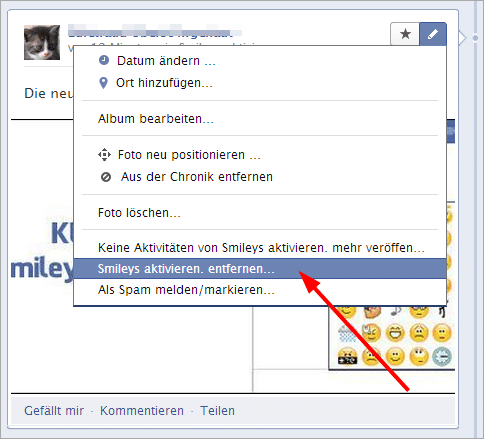This screenshot has height=439, width=484.
Task: Select 'Datum ändern ...' menu entry
Action: pyautogui.click(x=260, y=61)
